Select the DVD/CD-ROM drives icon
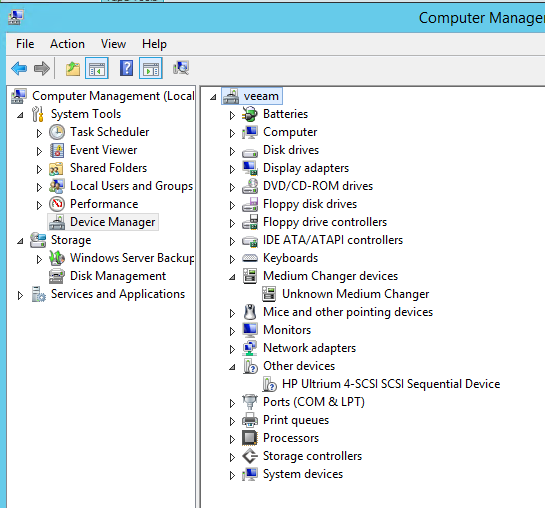545x508 pixels. 250,186
